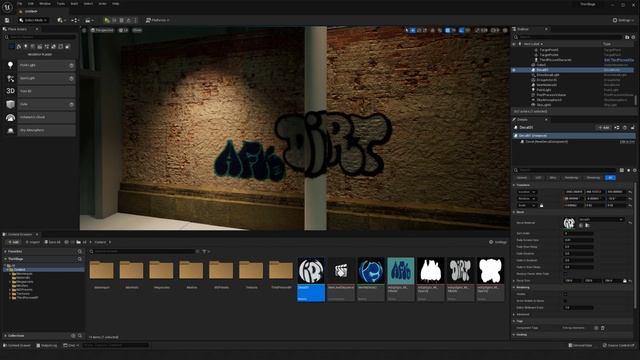Screen dimensions: 640x360
Task: Open the File menu
Action: point(20,4)
